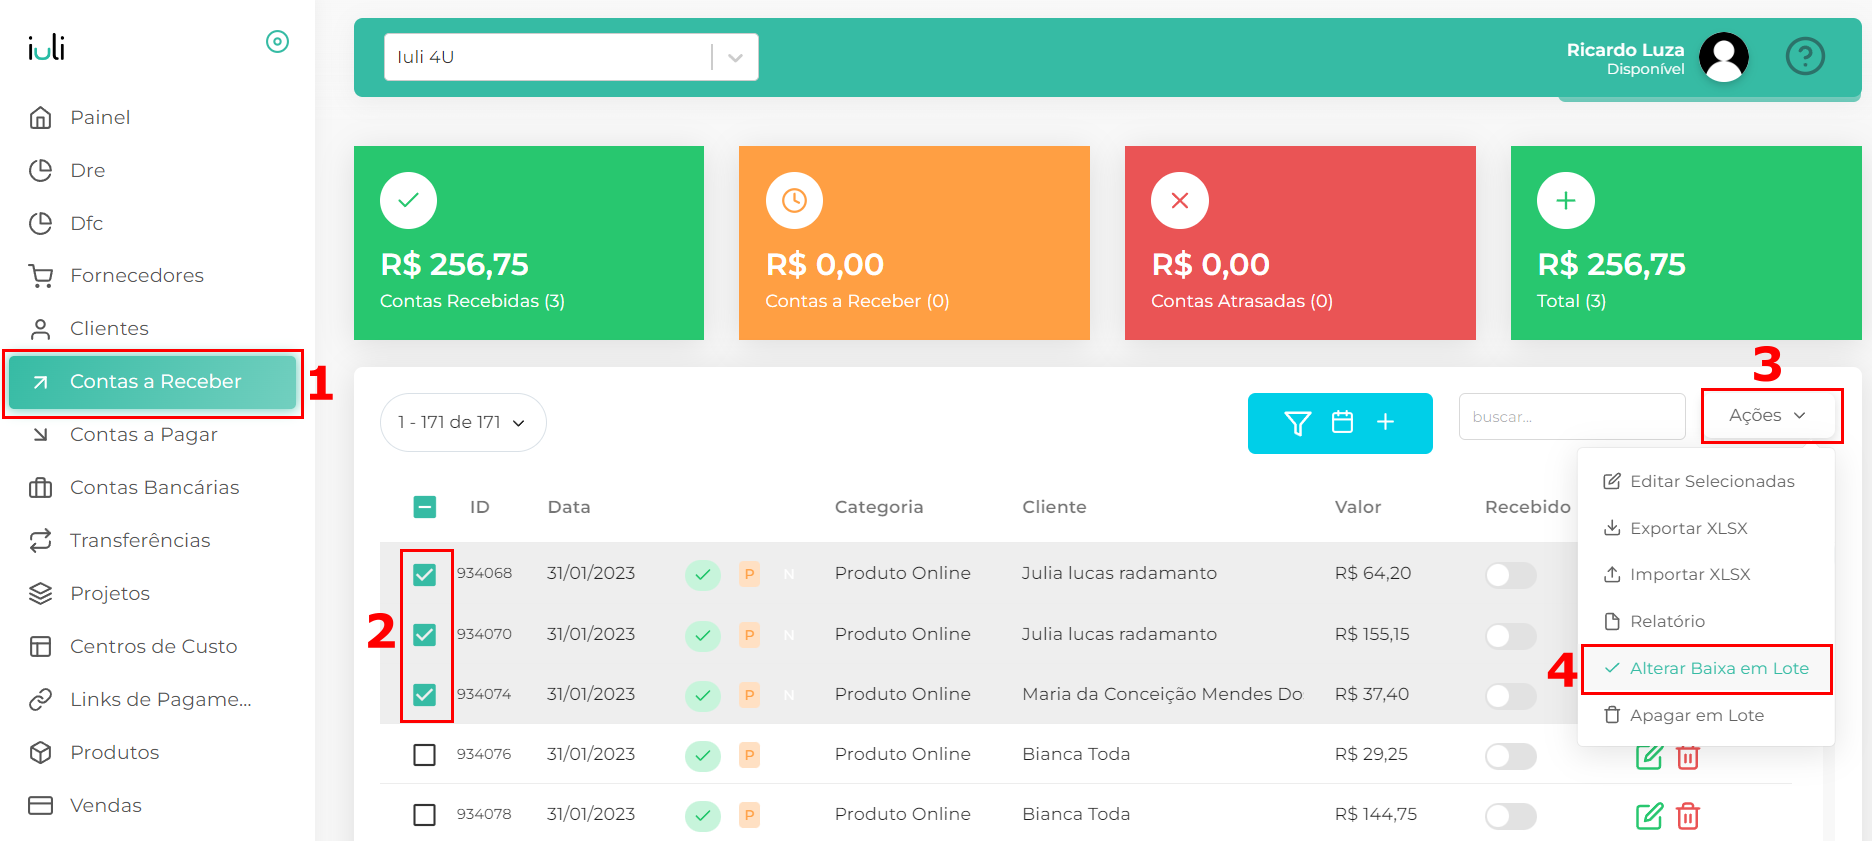This screenshot has width=1872, height=841.
Task: Uncheck the checkbox for row 934068
Action: click(x=425, y=574)
